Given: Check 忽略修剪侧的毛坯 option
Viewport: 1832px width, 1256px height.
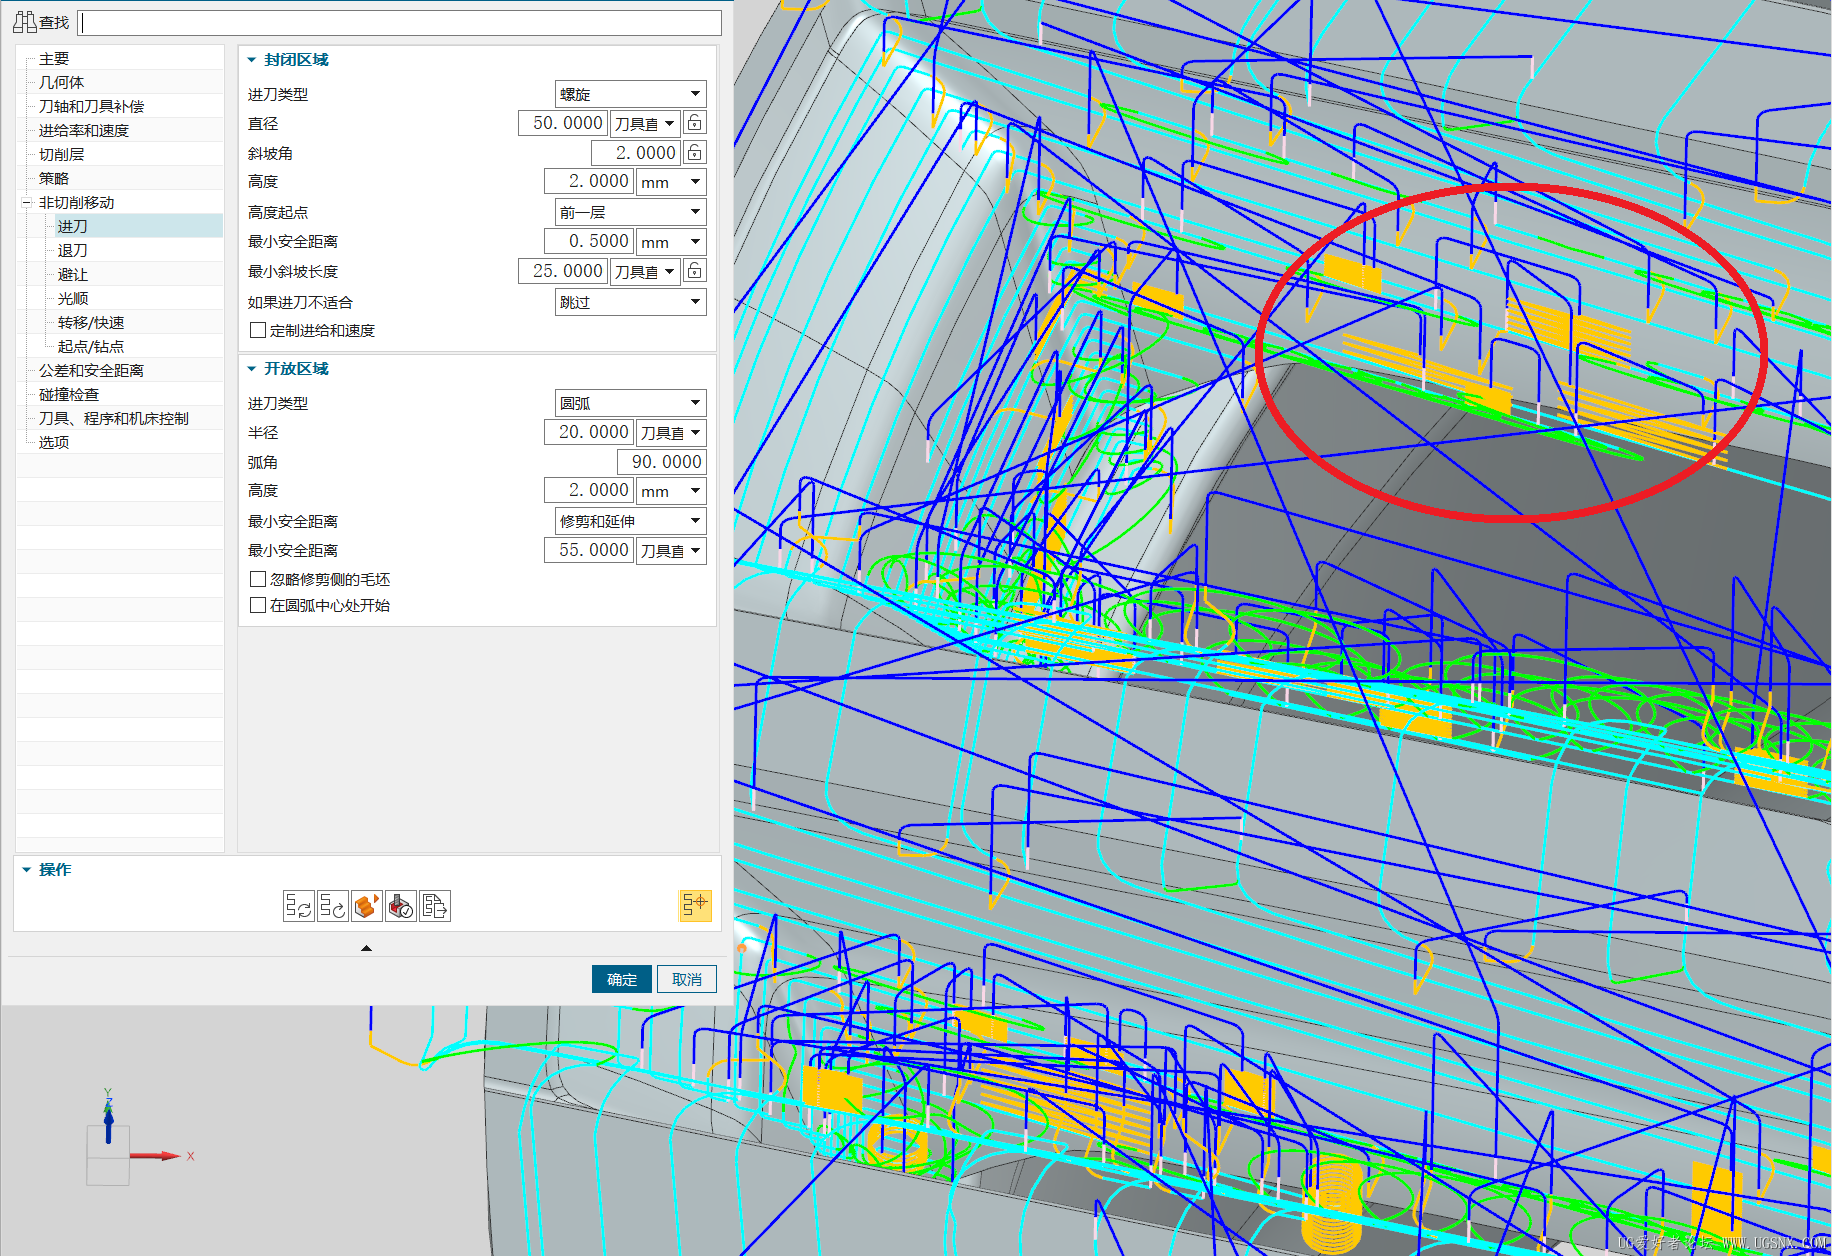Looking at the screenshot, I should coord(258,579).
